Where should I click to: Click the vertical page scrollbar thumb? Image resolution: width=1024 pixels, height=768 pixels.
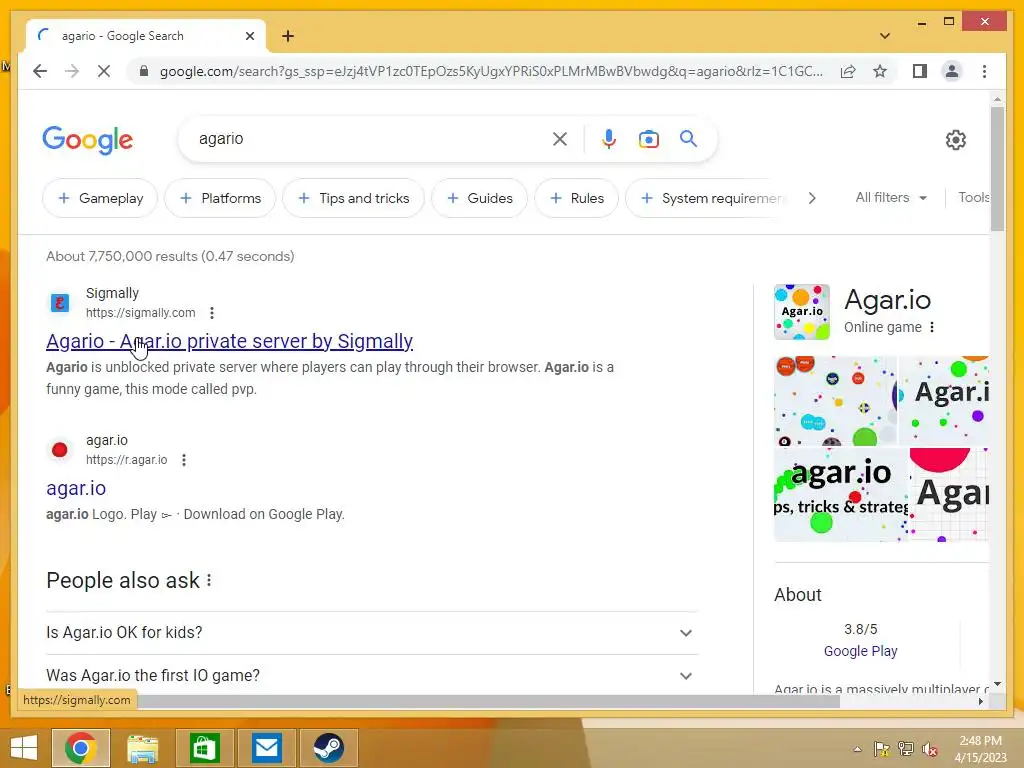[997, 168]
